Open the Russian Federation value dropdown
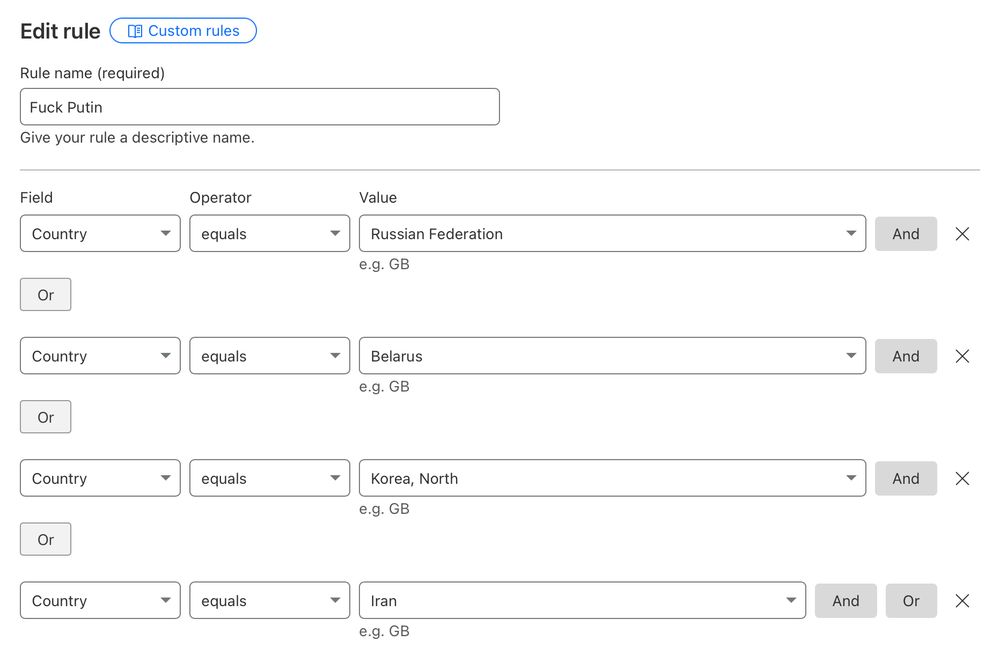The height and width of the screenshot is (650, 1000). (612, 233)
